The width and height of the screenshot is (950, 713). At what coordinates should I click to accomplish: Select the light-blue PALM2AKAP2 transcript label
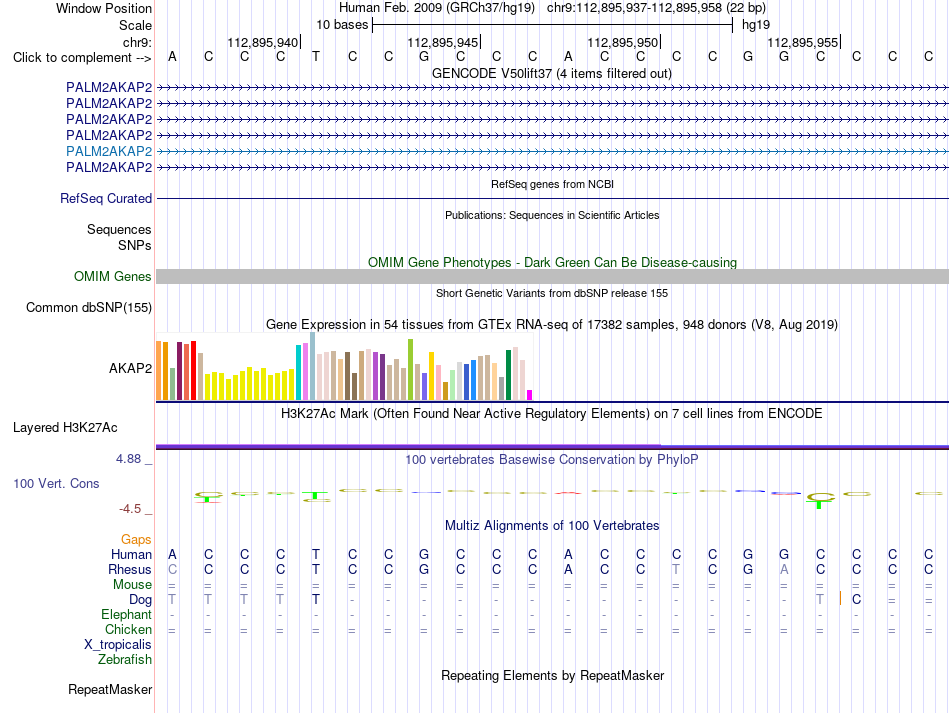109,151
